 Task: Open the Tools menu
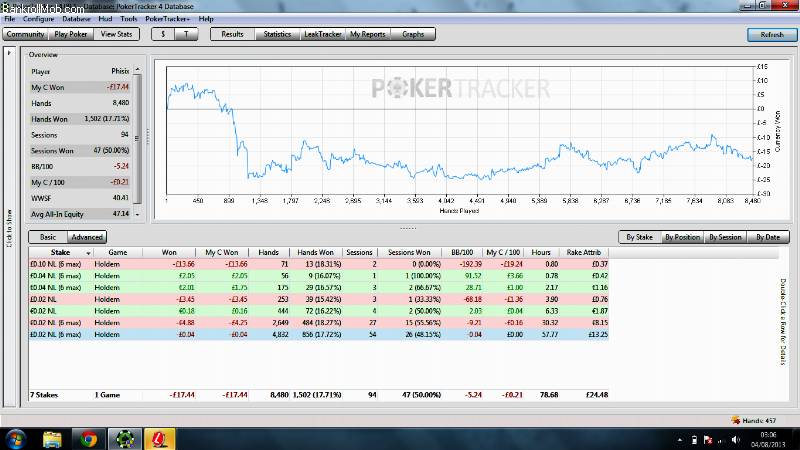click(x=129, y=19)
